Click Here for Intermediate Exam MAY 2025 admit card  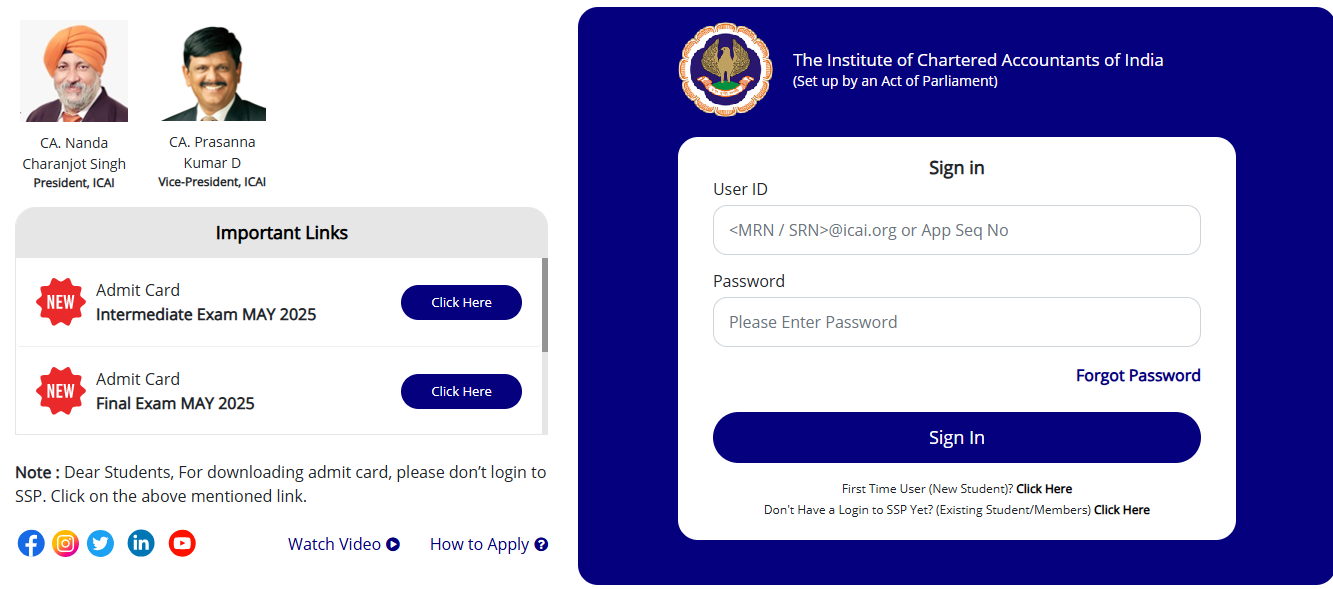[461, 302]
